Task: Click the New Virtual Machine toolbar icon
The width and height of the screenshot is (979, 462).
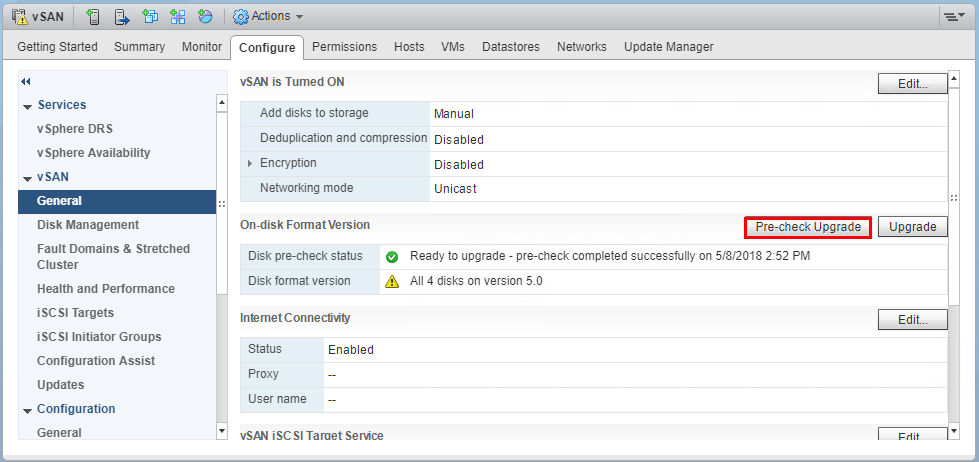Action: 149,16
